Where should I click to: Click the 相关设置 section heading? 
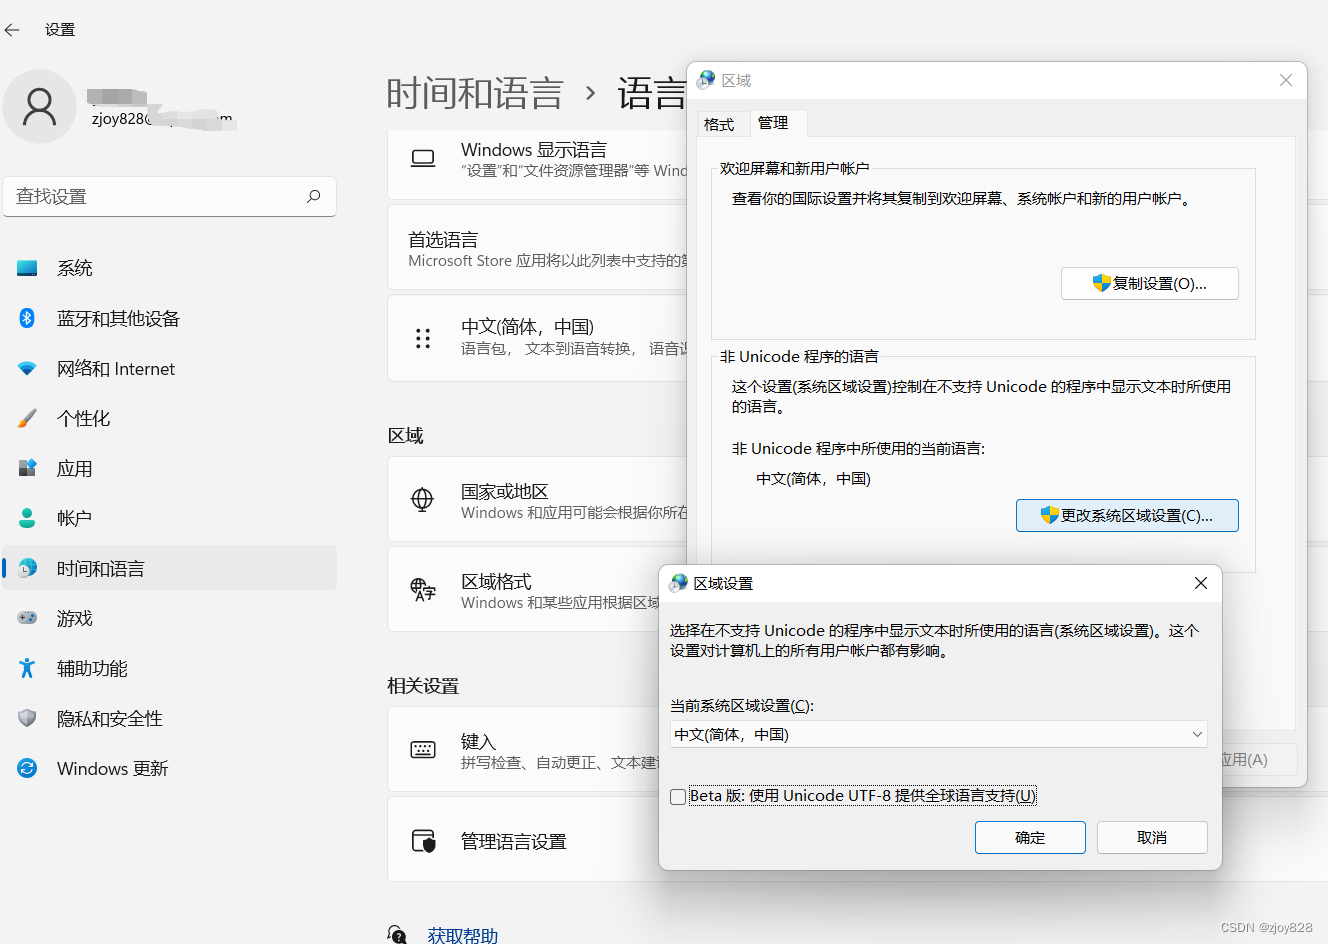click(x=423, y=686)
